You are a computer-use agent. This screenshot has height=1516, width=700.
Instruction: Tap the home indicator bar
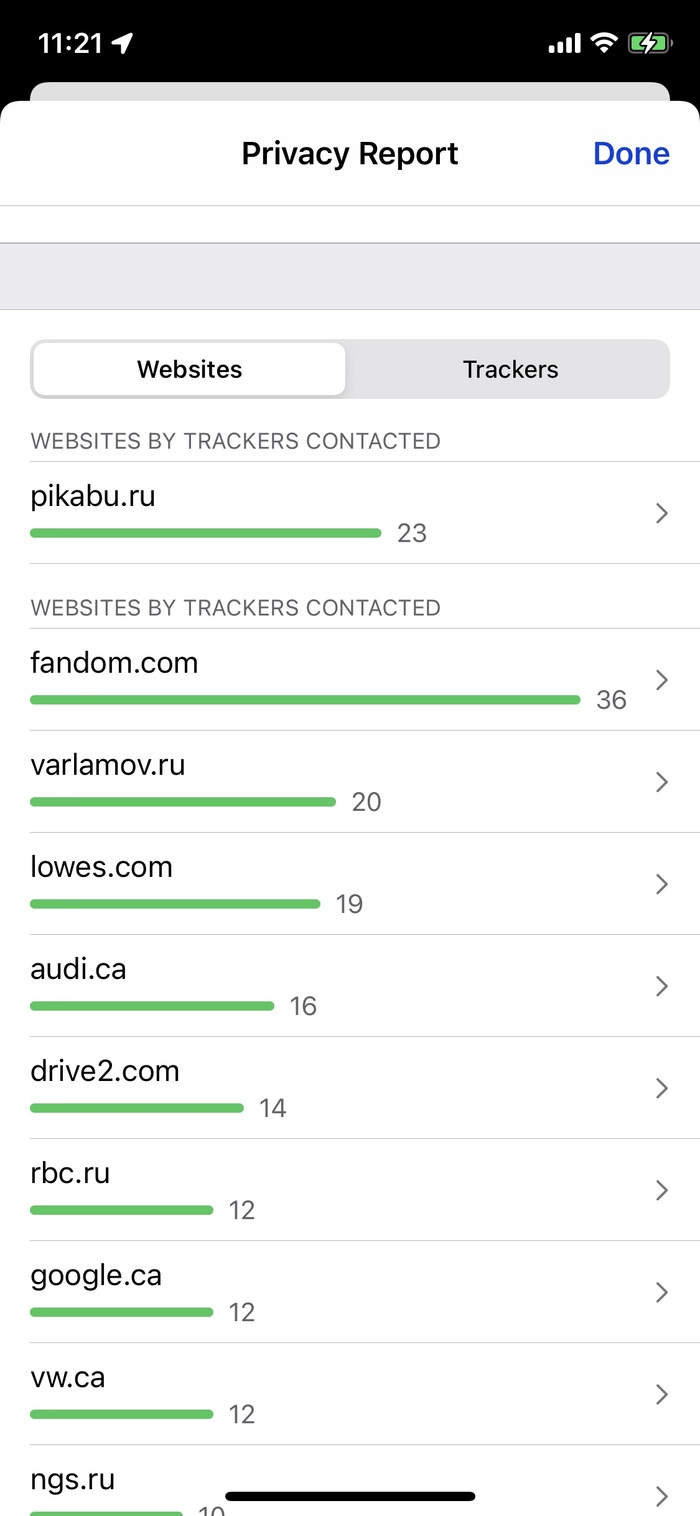350,1497
